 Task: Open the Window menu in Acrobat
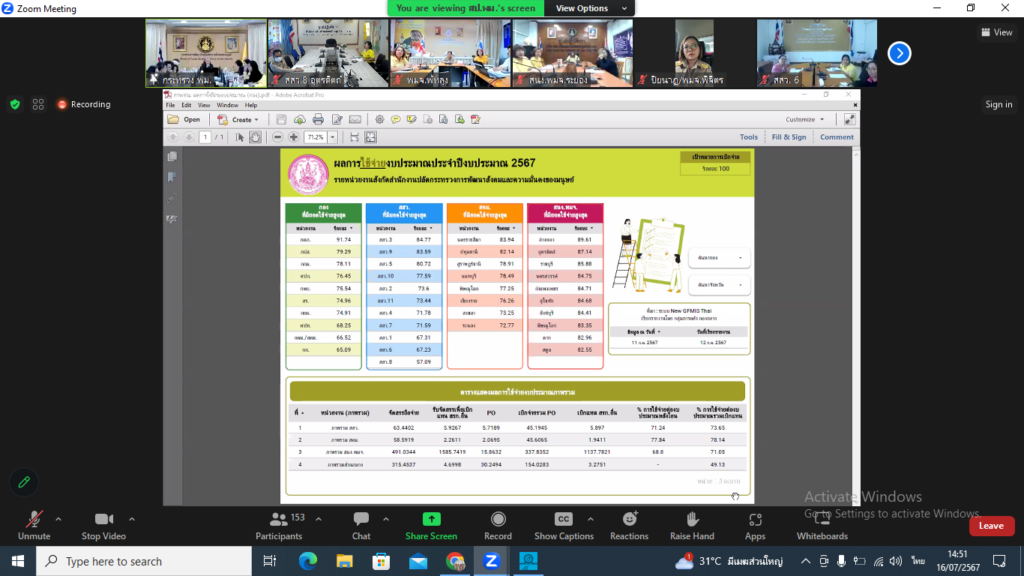tap(227, 105)
